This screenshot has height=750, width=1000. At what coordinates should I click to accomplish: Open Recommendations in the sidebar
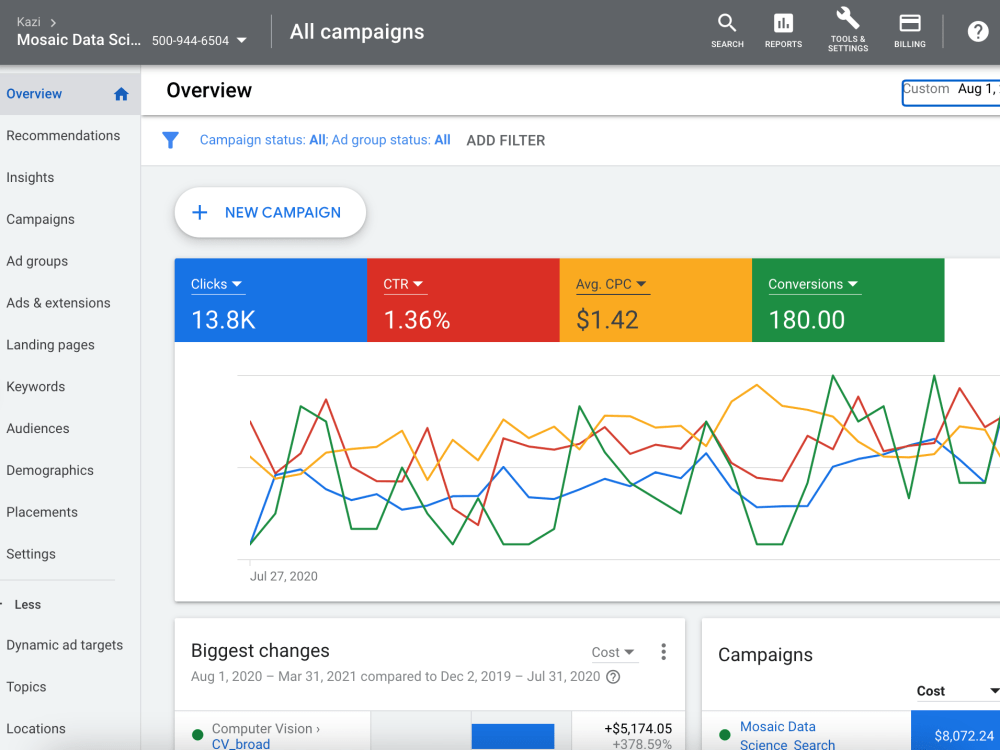[x=63, y=136]
